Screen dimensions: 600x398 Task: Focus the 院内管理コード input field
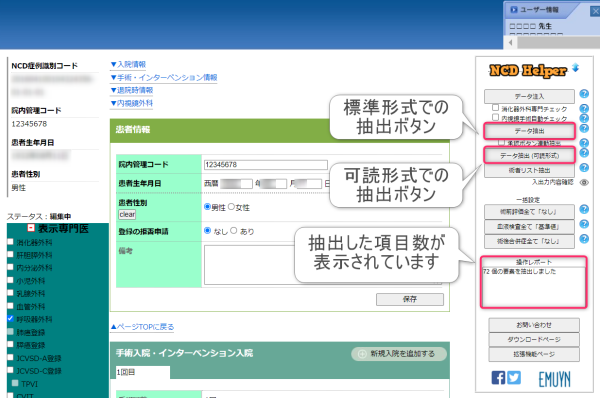(266, 165)
